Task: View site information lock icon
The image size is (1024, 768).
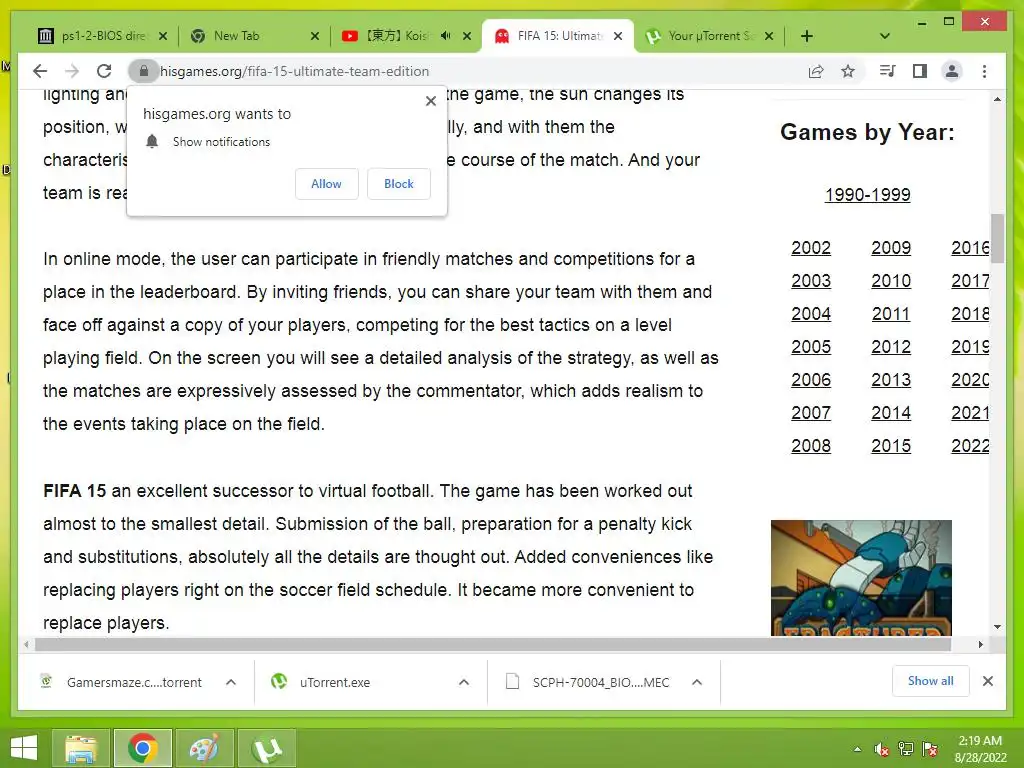Action: 144,71
